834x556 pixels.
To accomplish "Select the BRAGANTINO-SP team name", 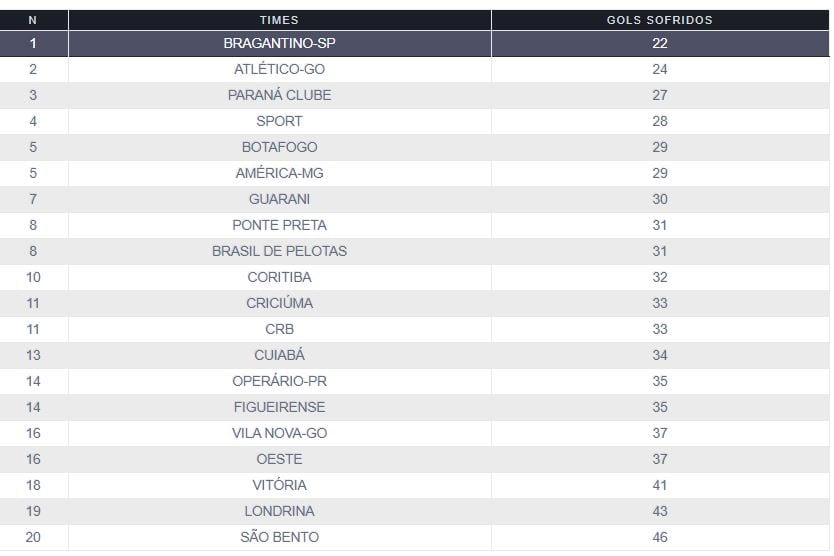I will pyautogui.click(x=279, y=44).
